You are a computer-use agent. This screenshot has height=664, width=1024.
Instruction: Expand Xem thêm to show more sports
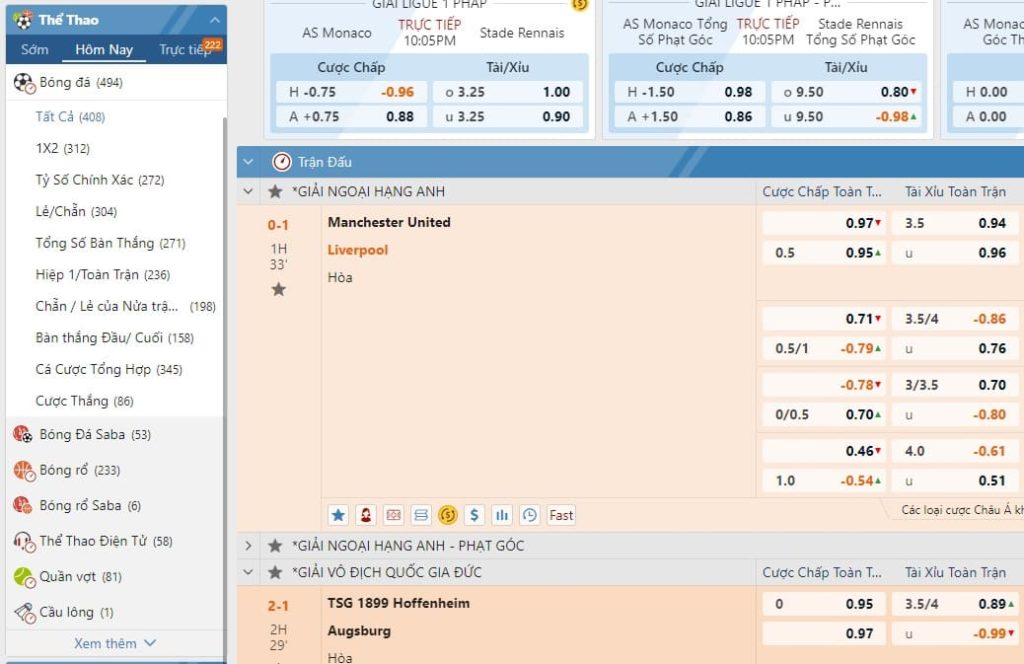115,643
